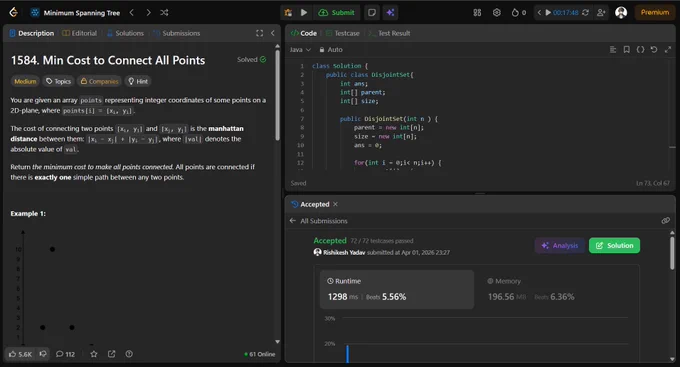Share the problem via external link icon
Image resolution: width=680 pixels, height=367 pixels.
click(x=111, y=354)
